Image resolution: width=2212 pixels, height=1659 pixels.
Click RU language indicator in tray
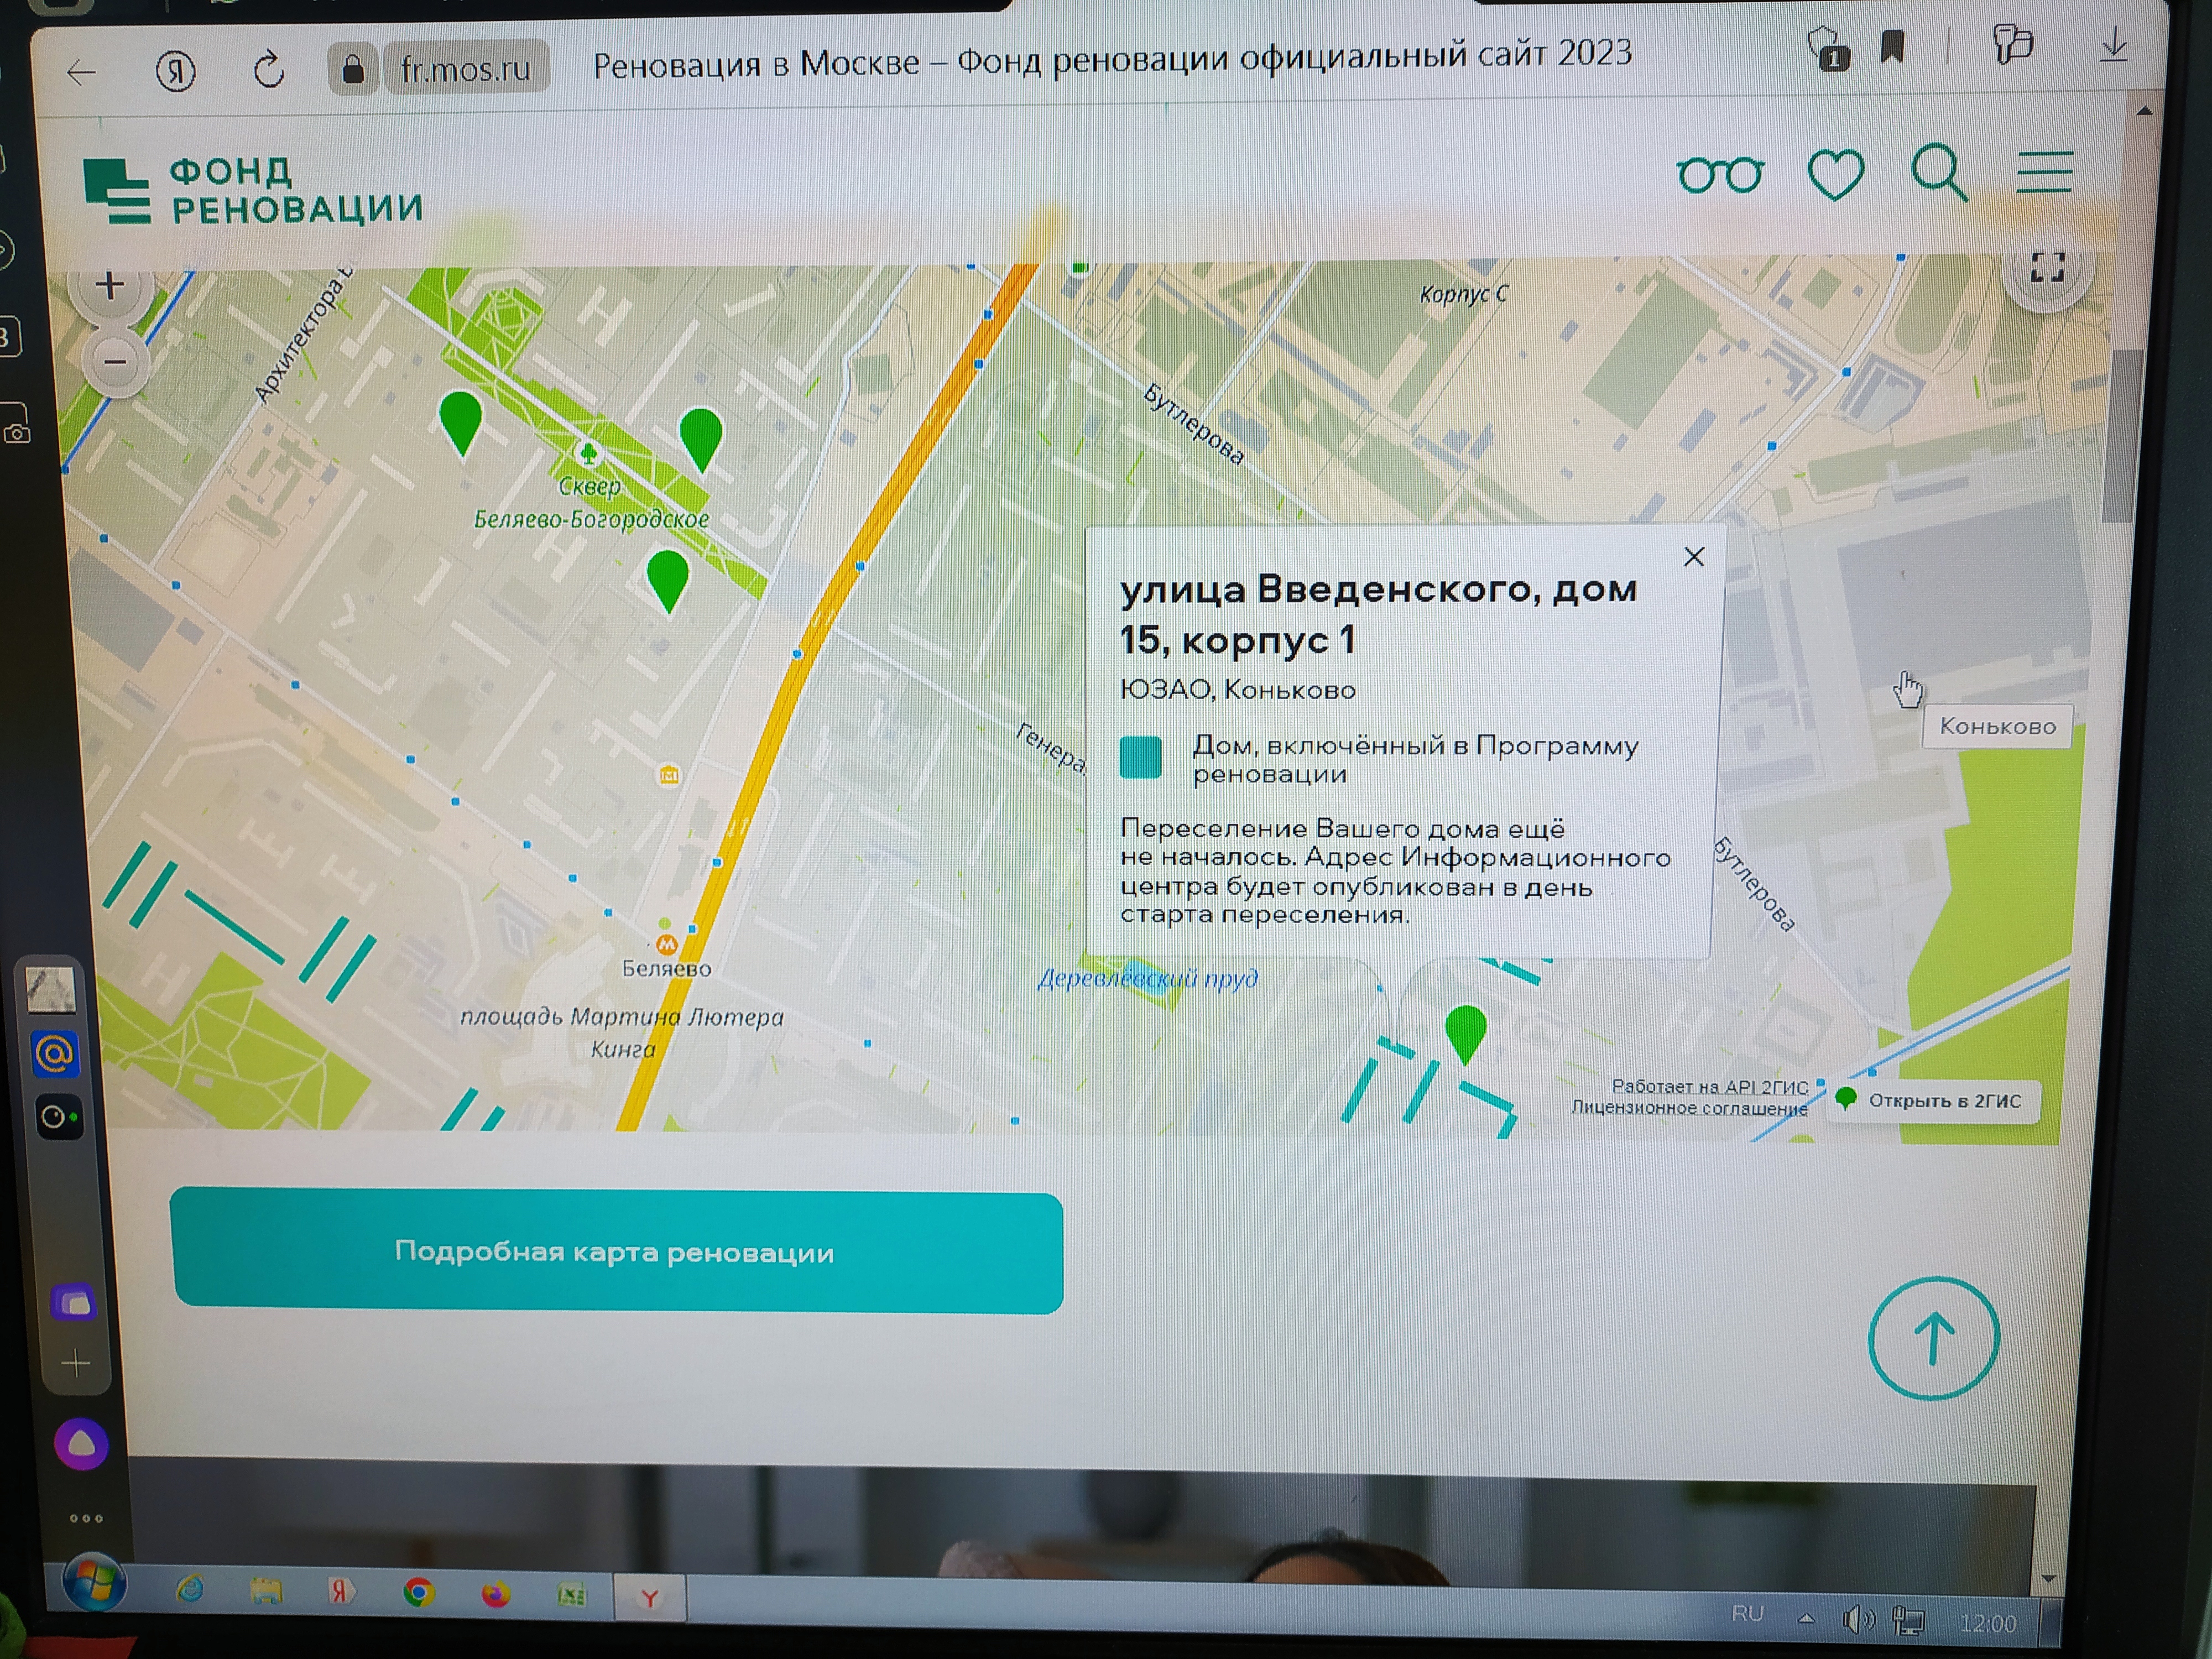coord(1747,1614)
